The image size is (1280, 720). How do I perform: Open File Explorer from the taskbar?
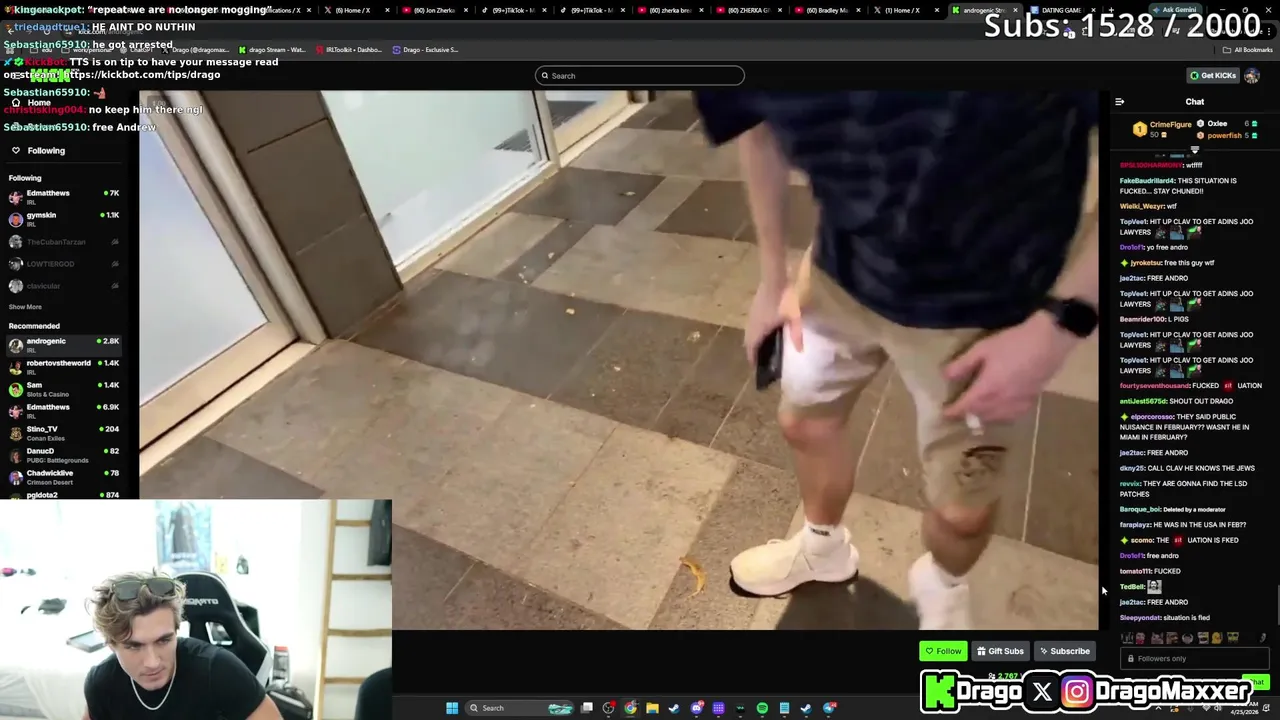tap(652, 708)
